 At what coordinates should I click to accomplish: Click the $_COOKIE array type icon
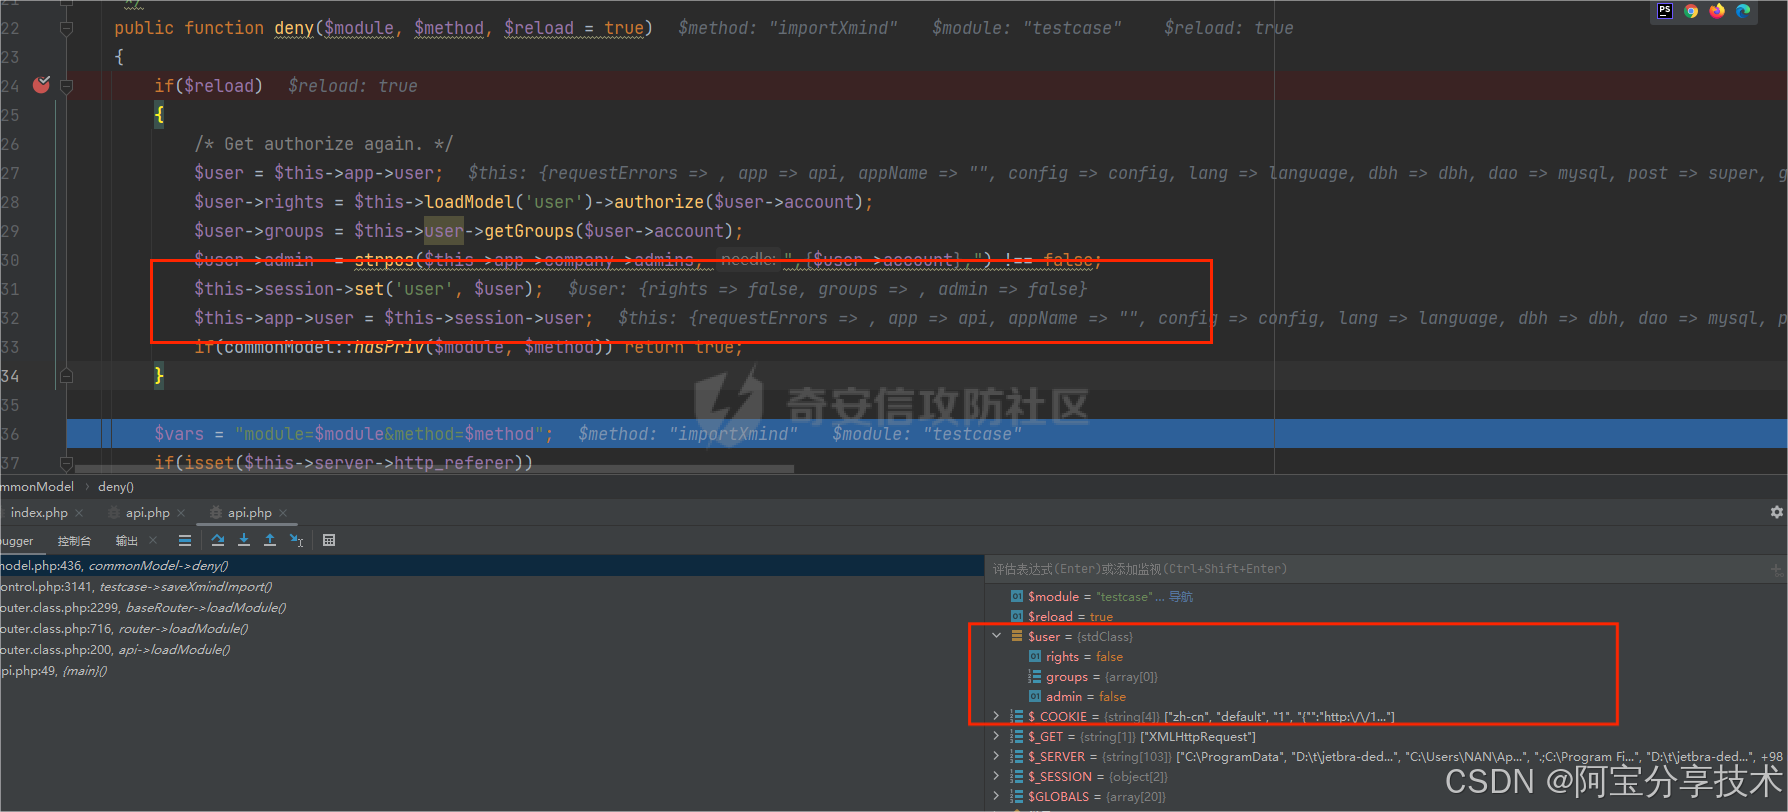tap(1017, 717)
